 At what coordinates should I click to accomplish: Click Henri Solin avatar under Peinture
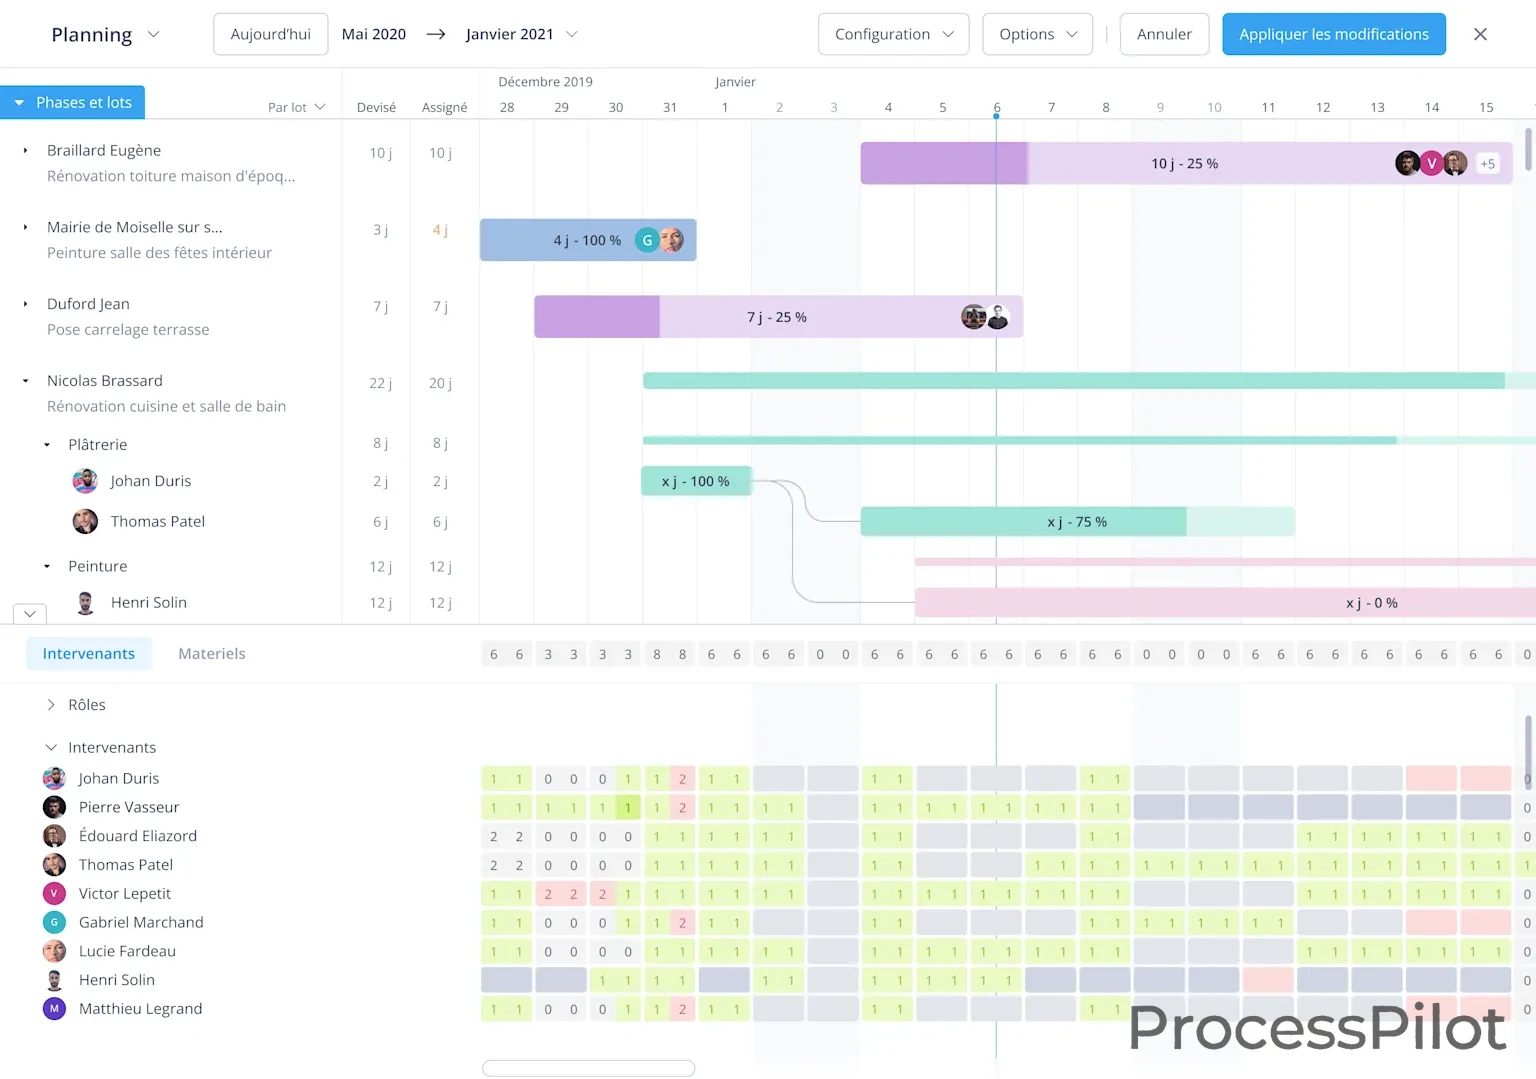pyautogui.click(x=86, y=603)
